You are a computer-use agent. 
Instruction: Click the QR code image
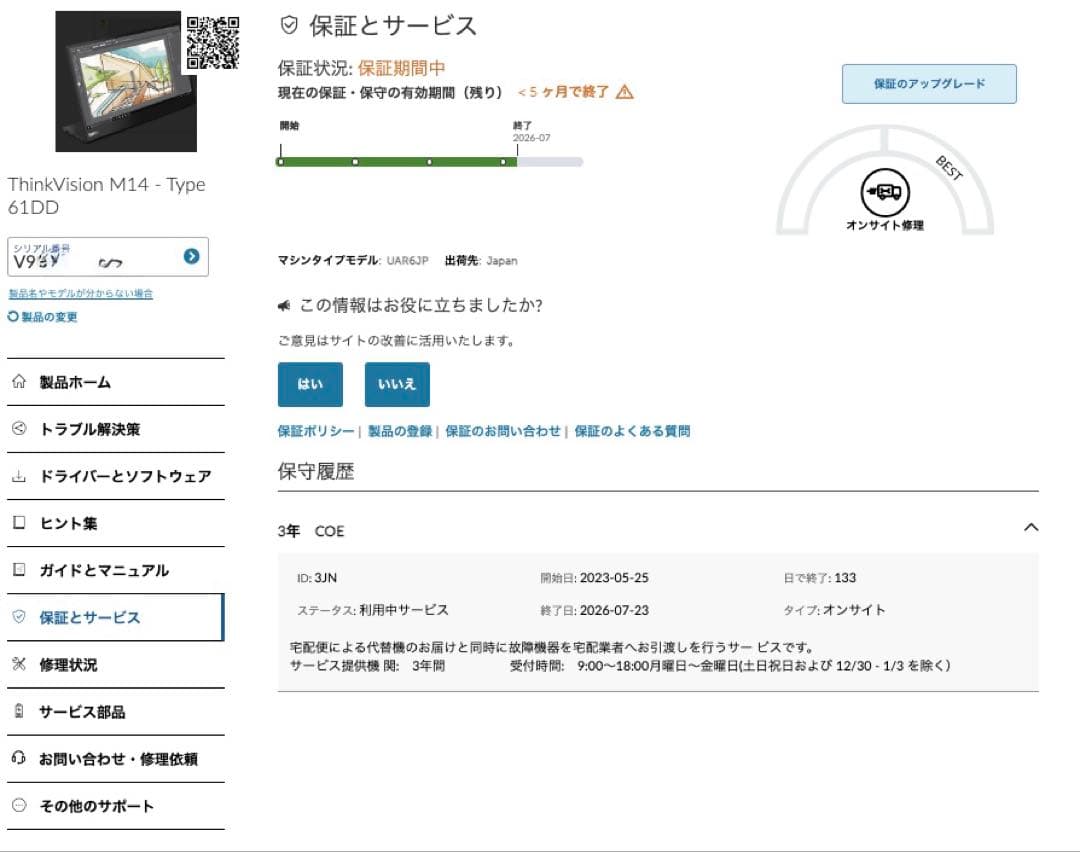213,43
